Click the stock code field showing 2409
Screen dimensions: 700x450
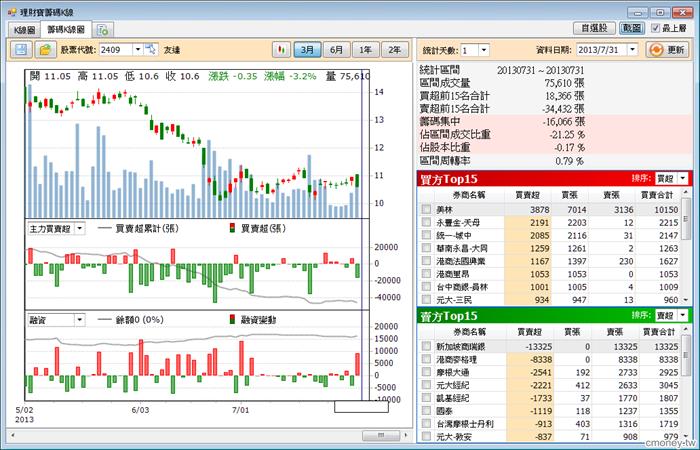coord(116,50)
